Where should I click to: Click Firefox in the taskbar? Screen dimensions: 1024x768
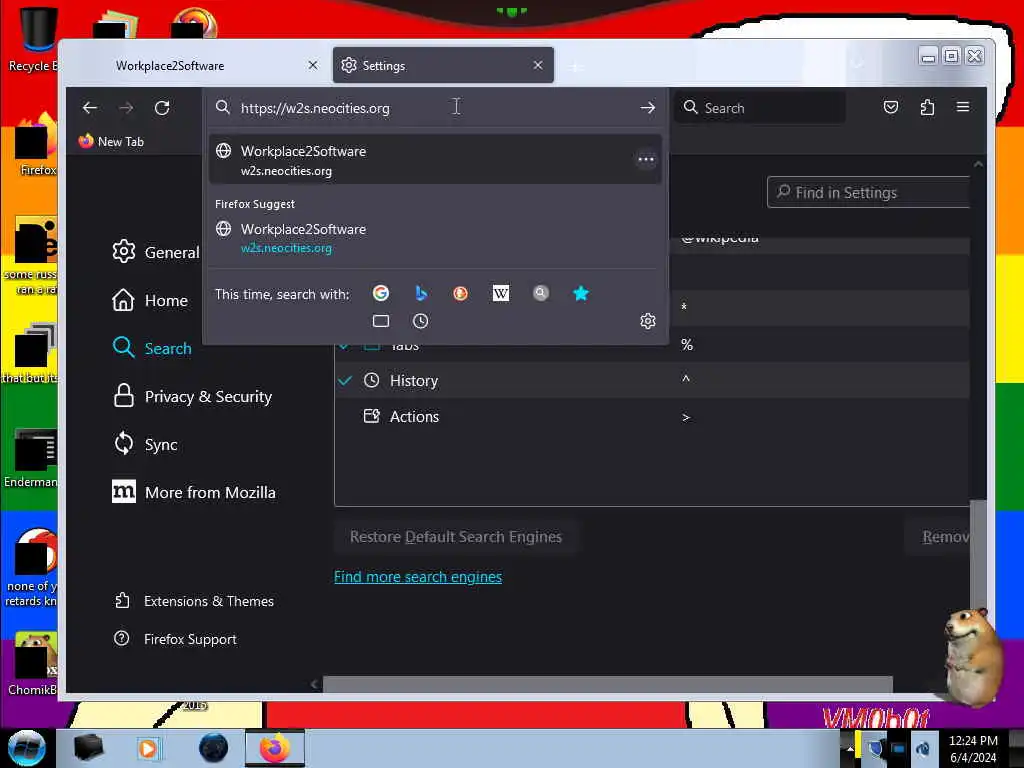pyautogui.click(x=274, y=748)
